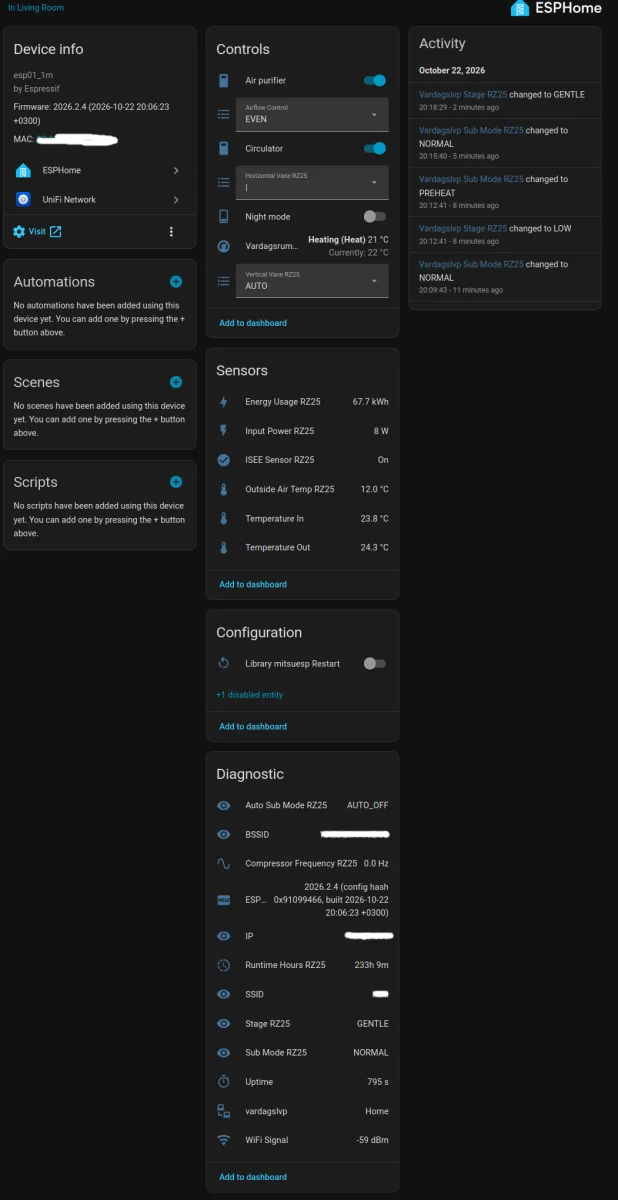Click the Energy Usage value 67.7 kWh

point(371,402)
